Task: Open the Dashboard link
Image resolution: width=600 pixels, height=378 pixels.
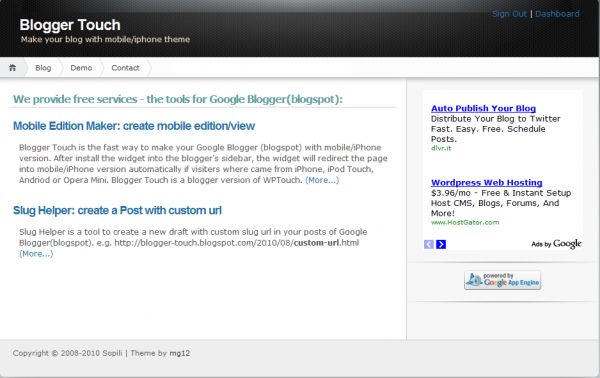Action: (557, 14)
